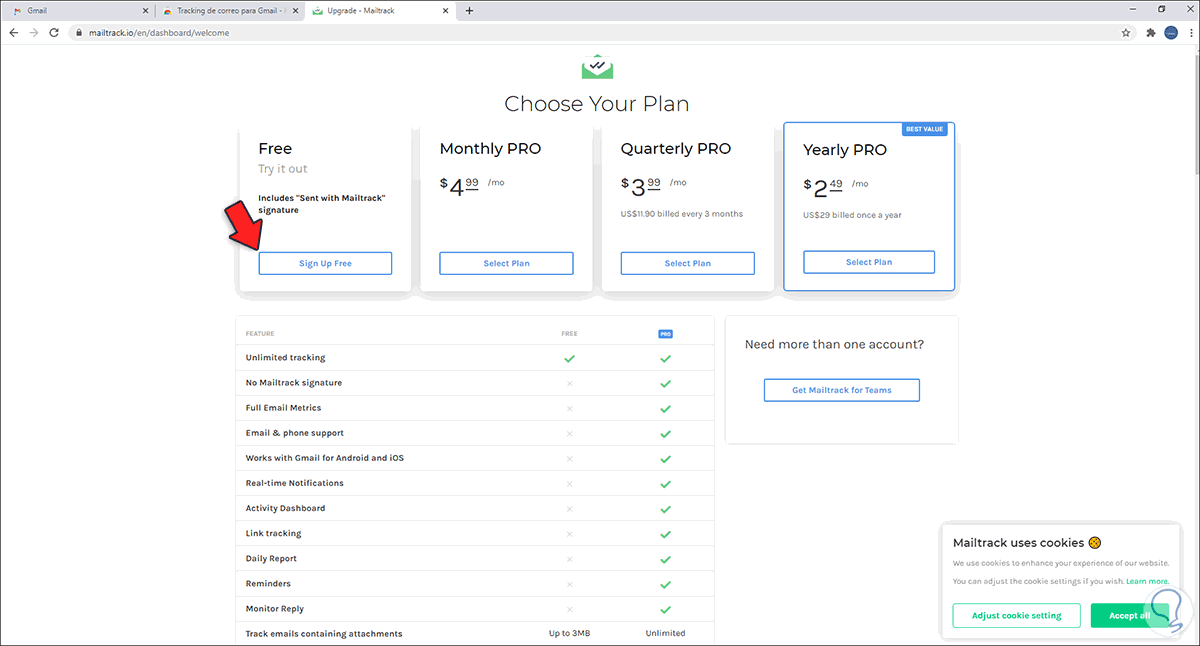Select the Quarterly PRO plan

pyautogui.click(x=687, y=263)
